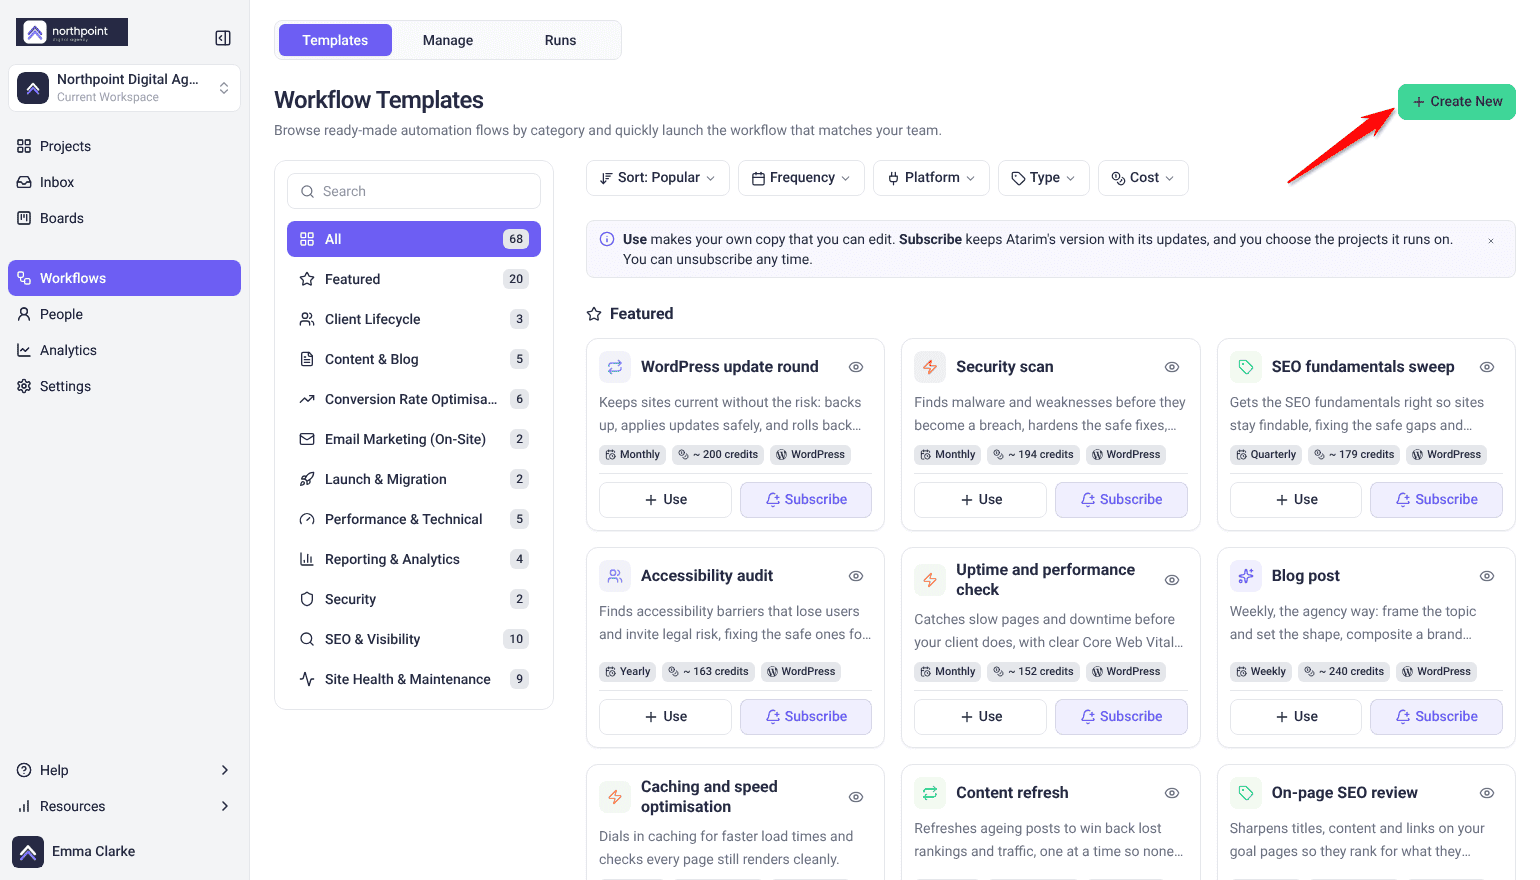Use WordPress update round template

(x=665, y=500)
